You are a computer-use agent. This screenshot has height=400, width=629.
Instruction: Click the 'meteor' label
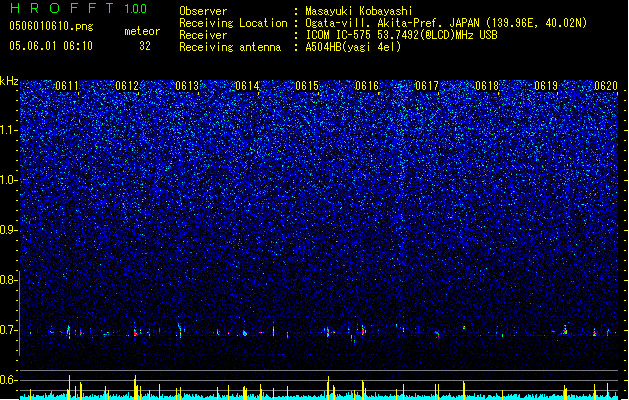[x=142, y=31]
